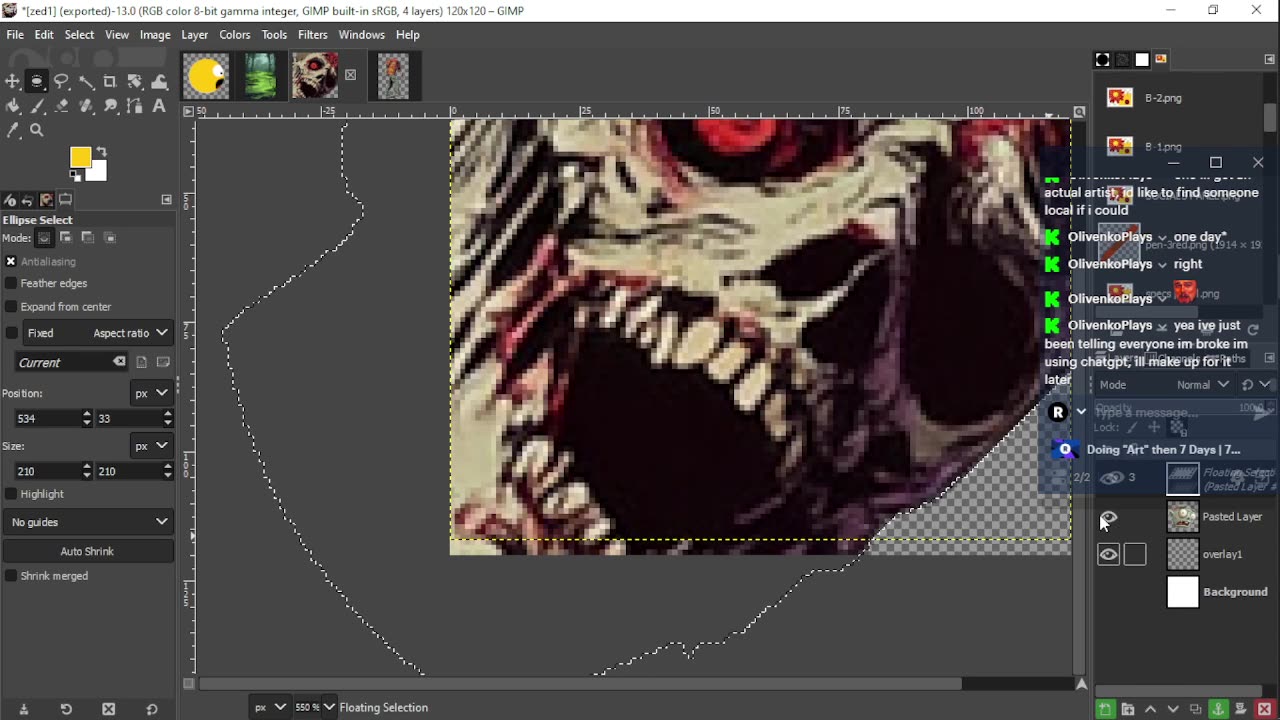Set selection mode to Add

[x=66, y=238]
